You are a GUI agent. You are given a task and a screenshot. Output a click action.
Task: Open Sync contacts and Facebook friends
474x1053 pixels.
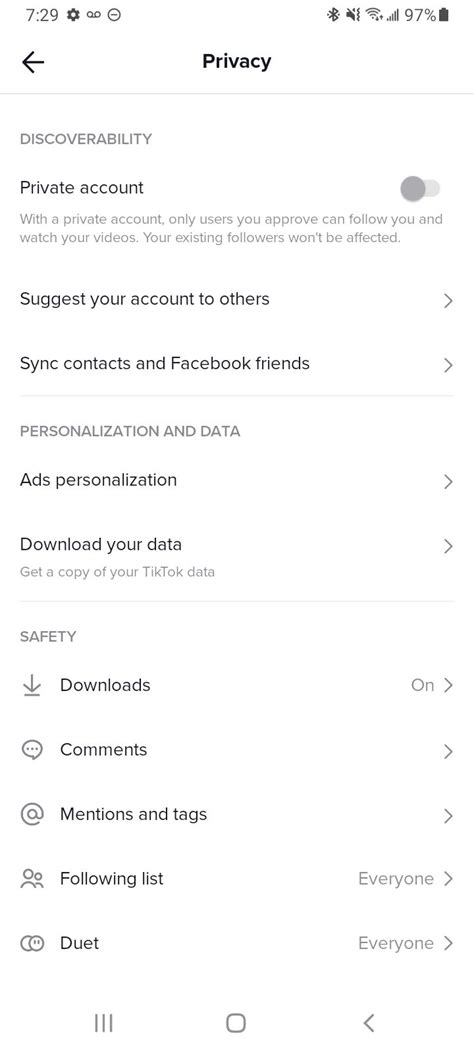point(237,363)
